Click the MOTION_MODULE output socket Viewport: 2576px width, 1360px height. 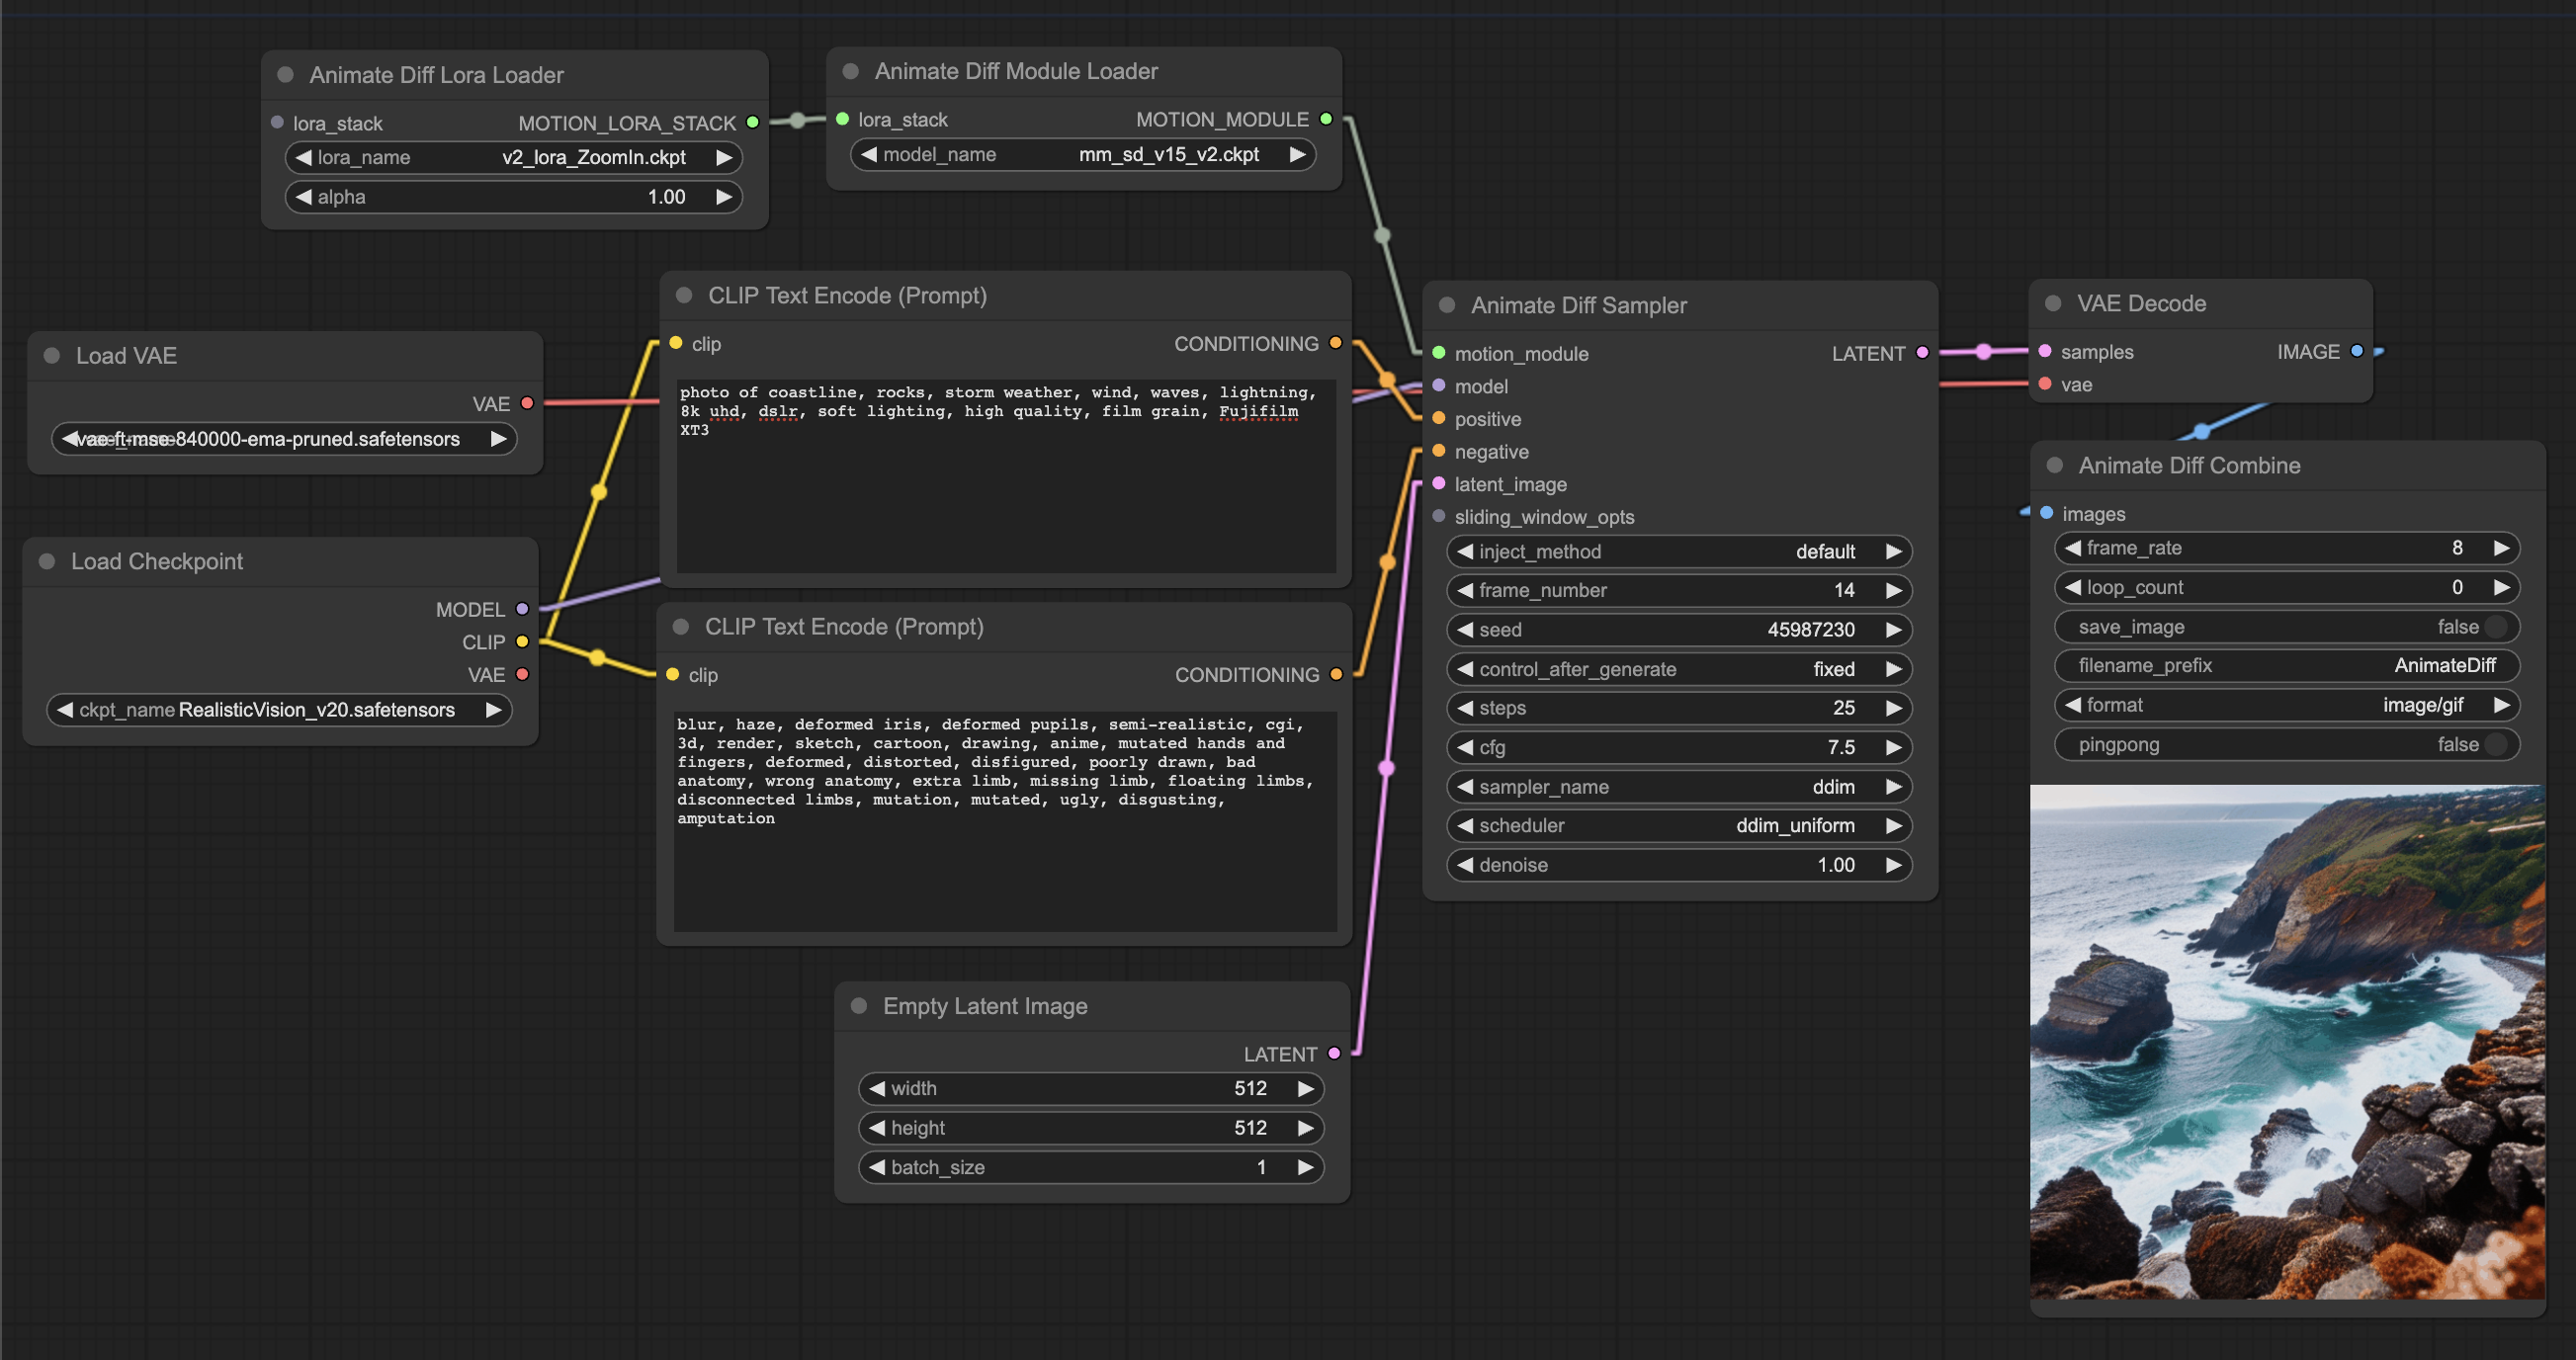(x=1326, y=119)
